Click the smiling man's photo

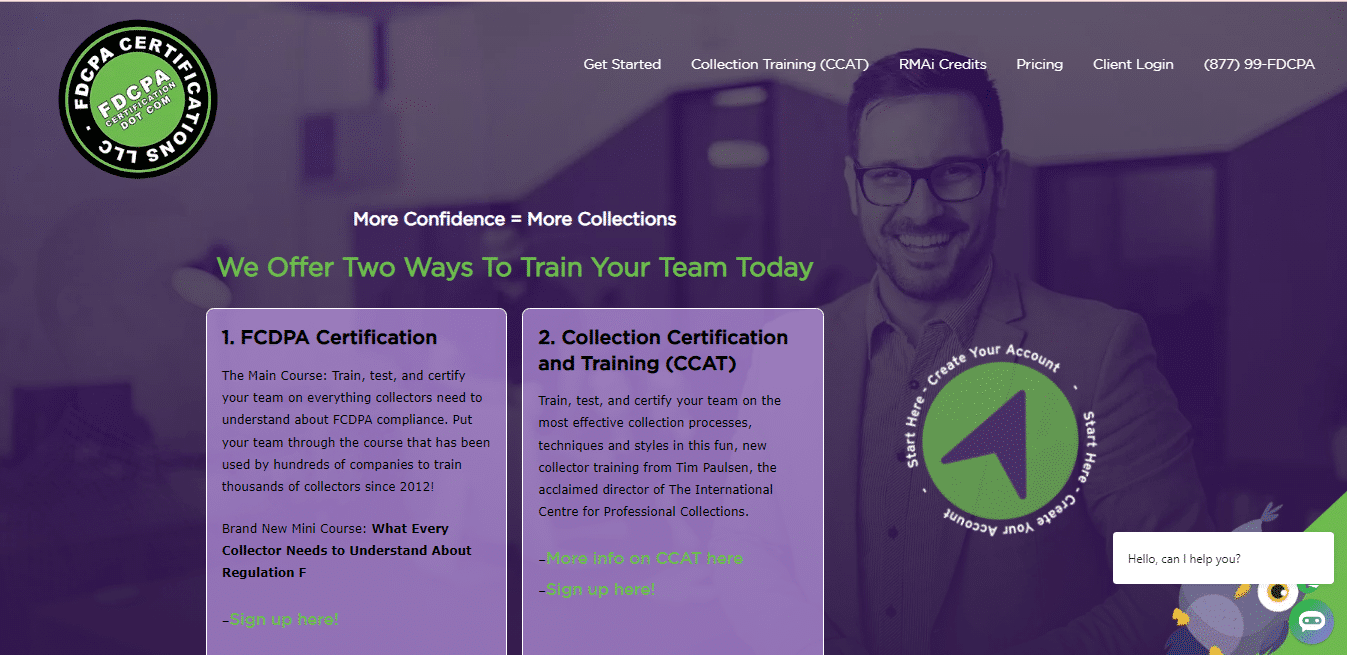(x=930, y=200)
